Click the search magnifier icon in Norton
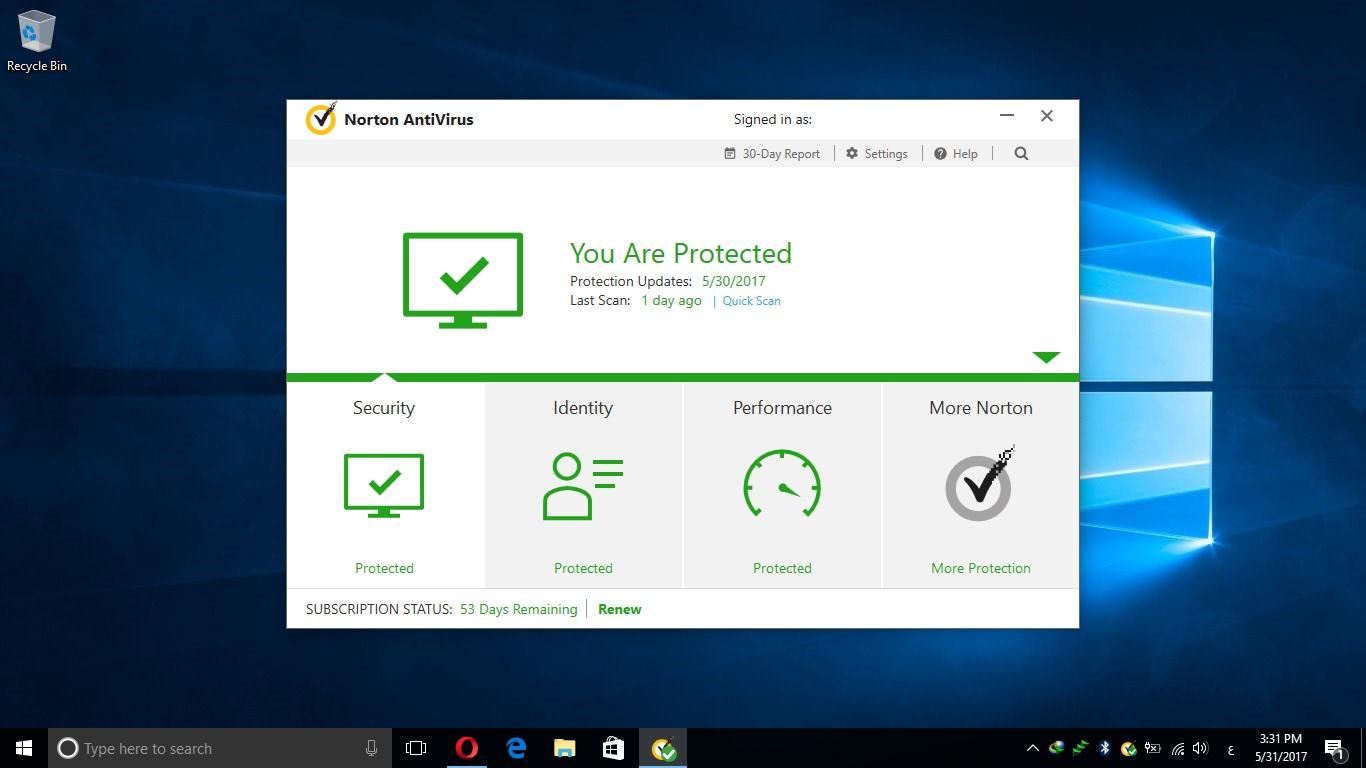Image resolution: width=1366 pixels, height=768 pixels. click(x=1021, y=154)
